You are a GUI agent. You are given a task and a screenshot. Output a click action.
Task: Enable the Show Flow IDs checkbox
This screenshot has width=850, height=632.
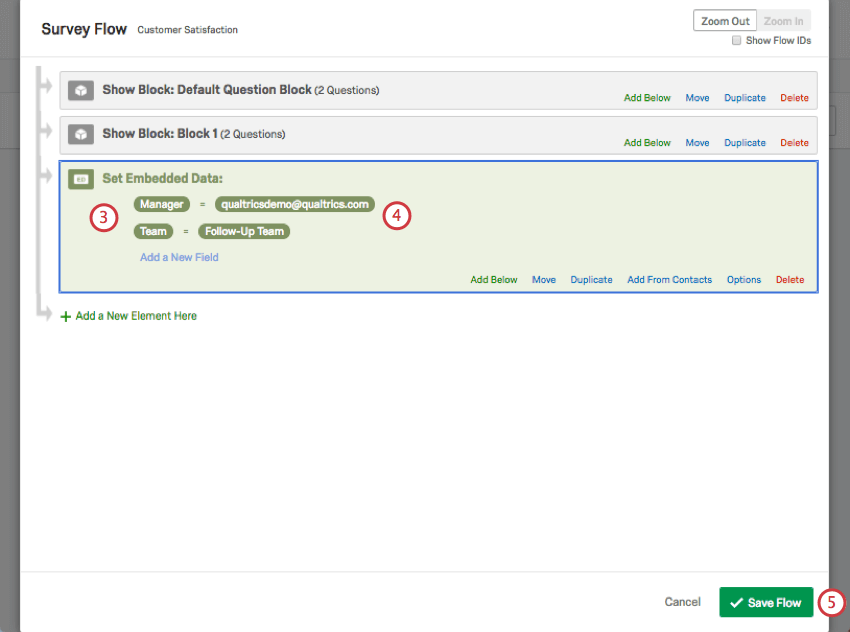point(737,40)
